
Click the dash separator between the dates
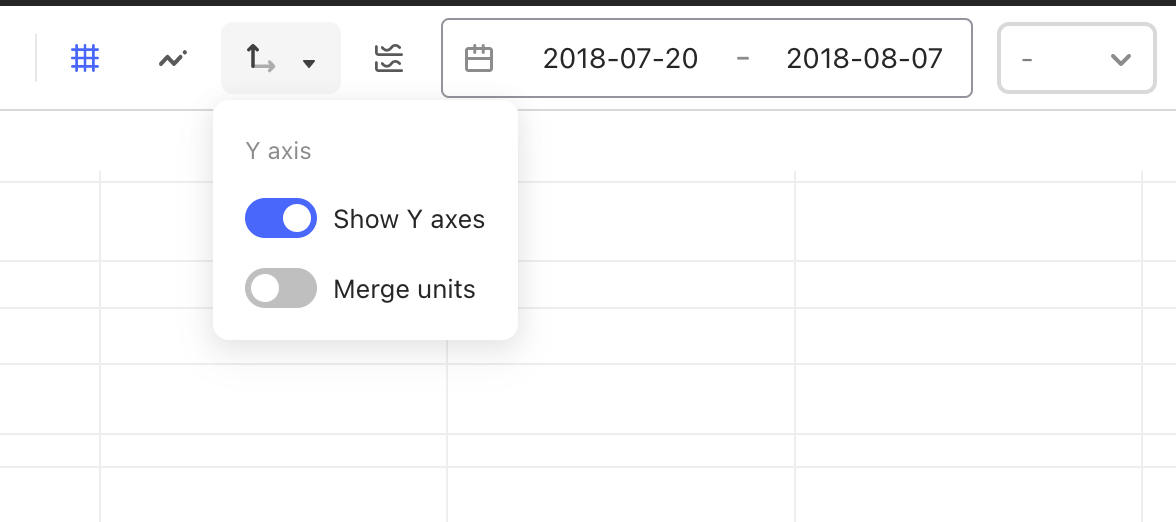point(742,58)
